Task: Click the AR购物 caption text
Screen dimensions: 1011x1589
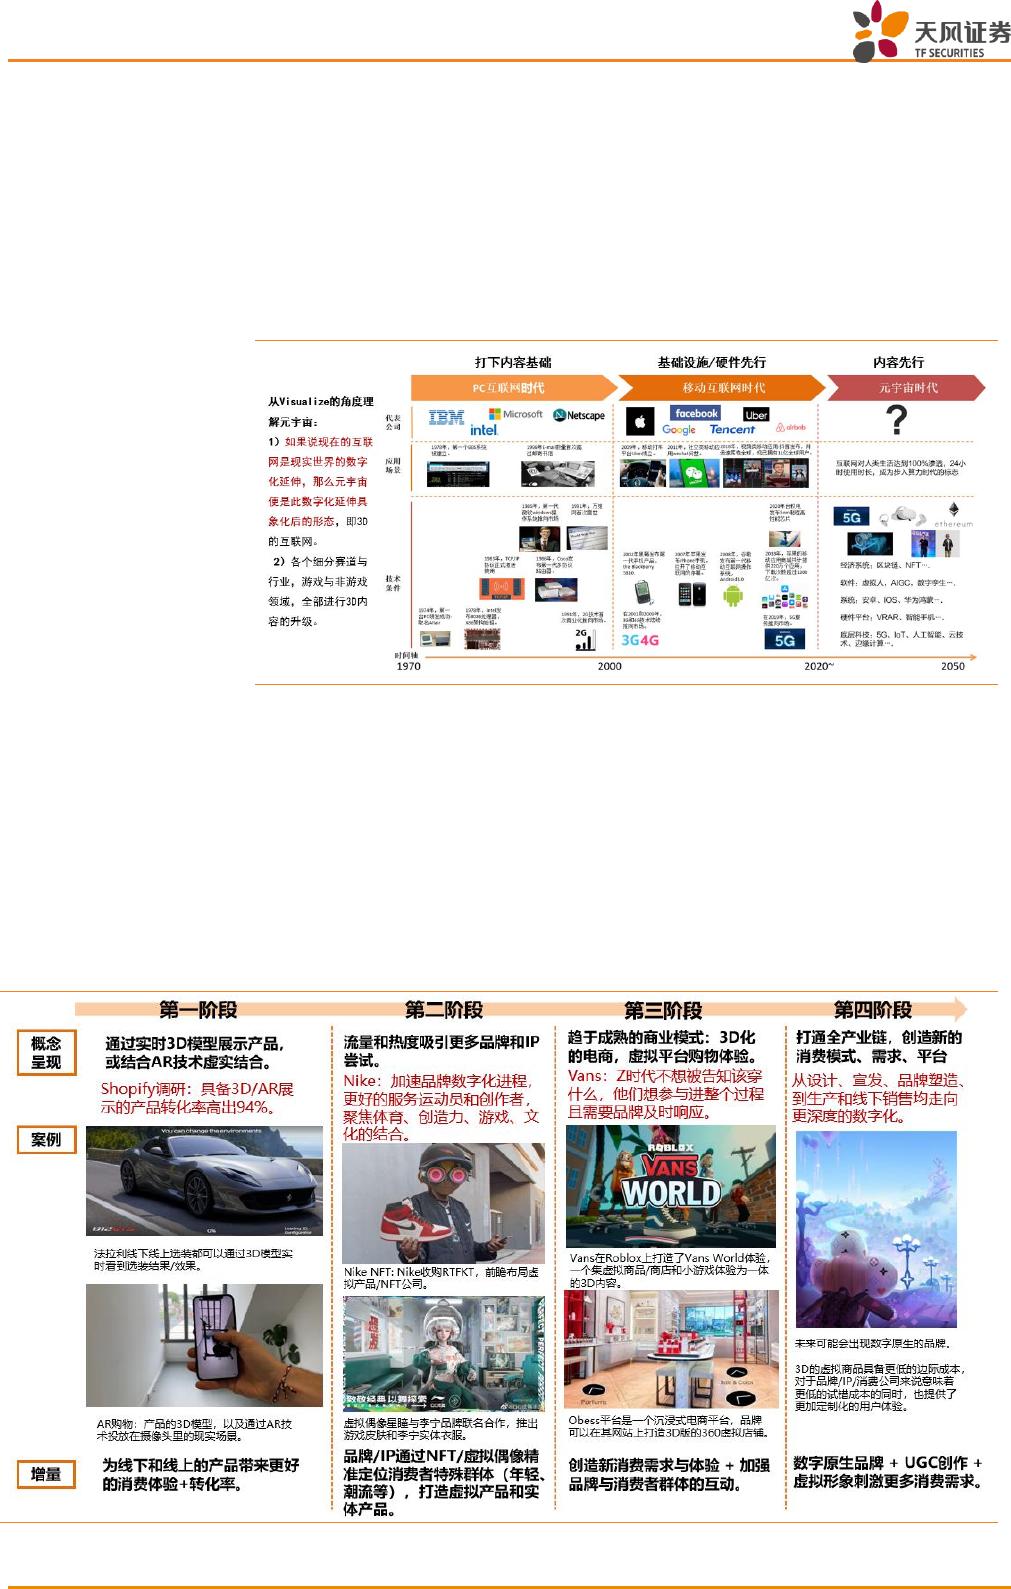Action: coord(194,1430)
